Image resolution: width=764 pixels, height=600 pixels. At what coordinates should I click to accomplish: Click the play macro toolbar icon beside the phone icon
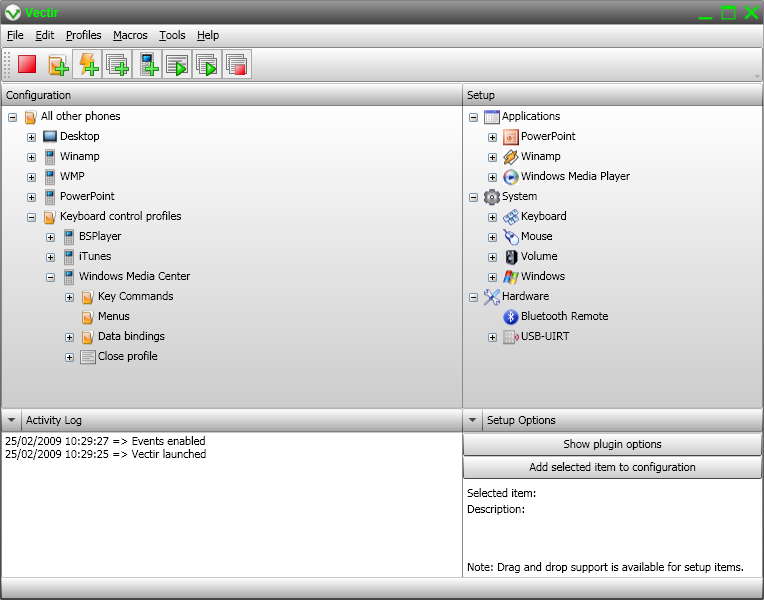177,64
